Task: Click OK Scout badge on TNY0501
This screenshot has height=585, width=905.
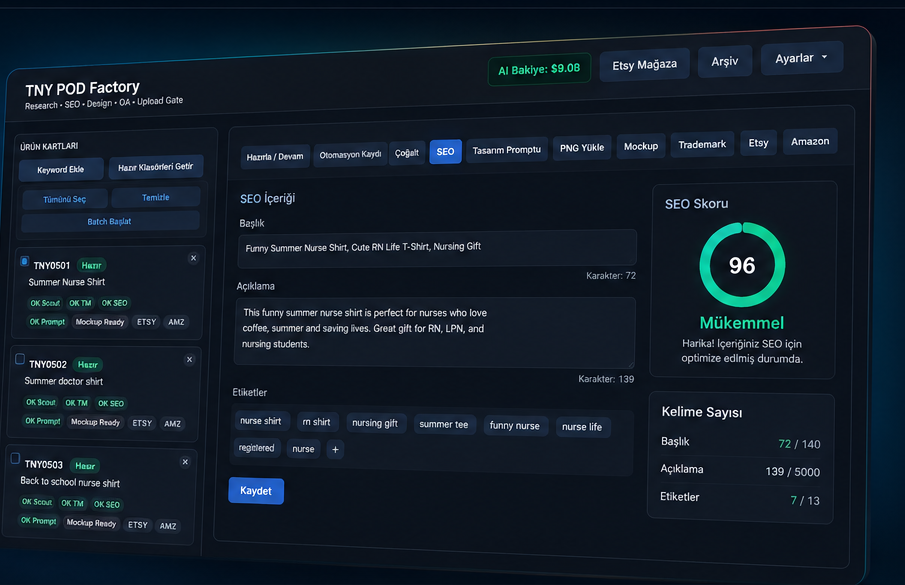Action: pyautogui.click(x=45, y=303)
